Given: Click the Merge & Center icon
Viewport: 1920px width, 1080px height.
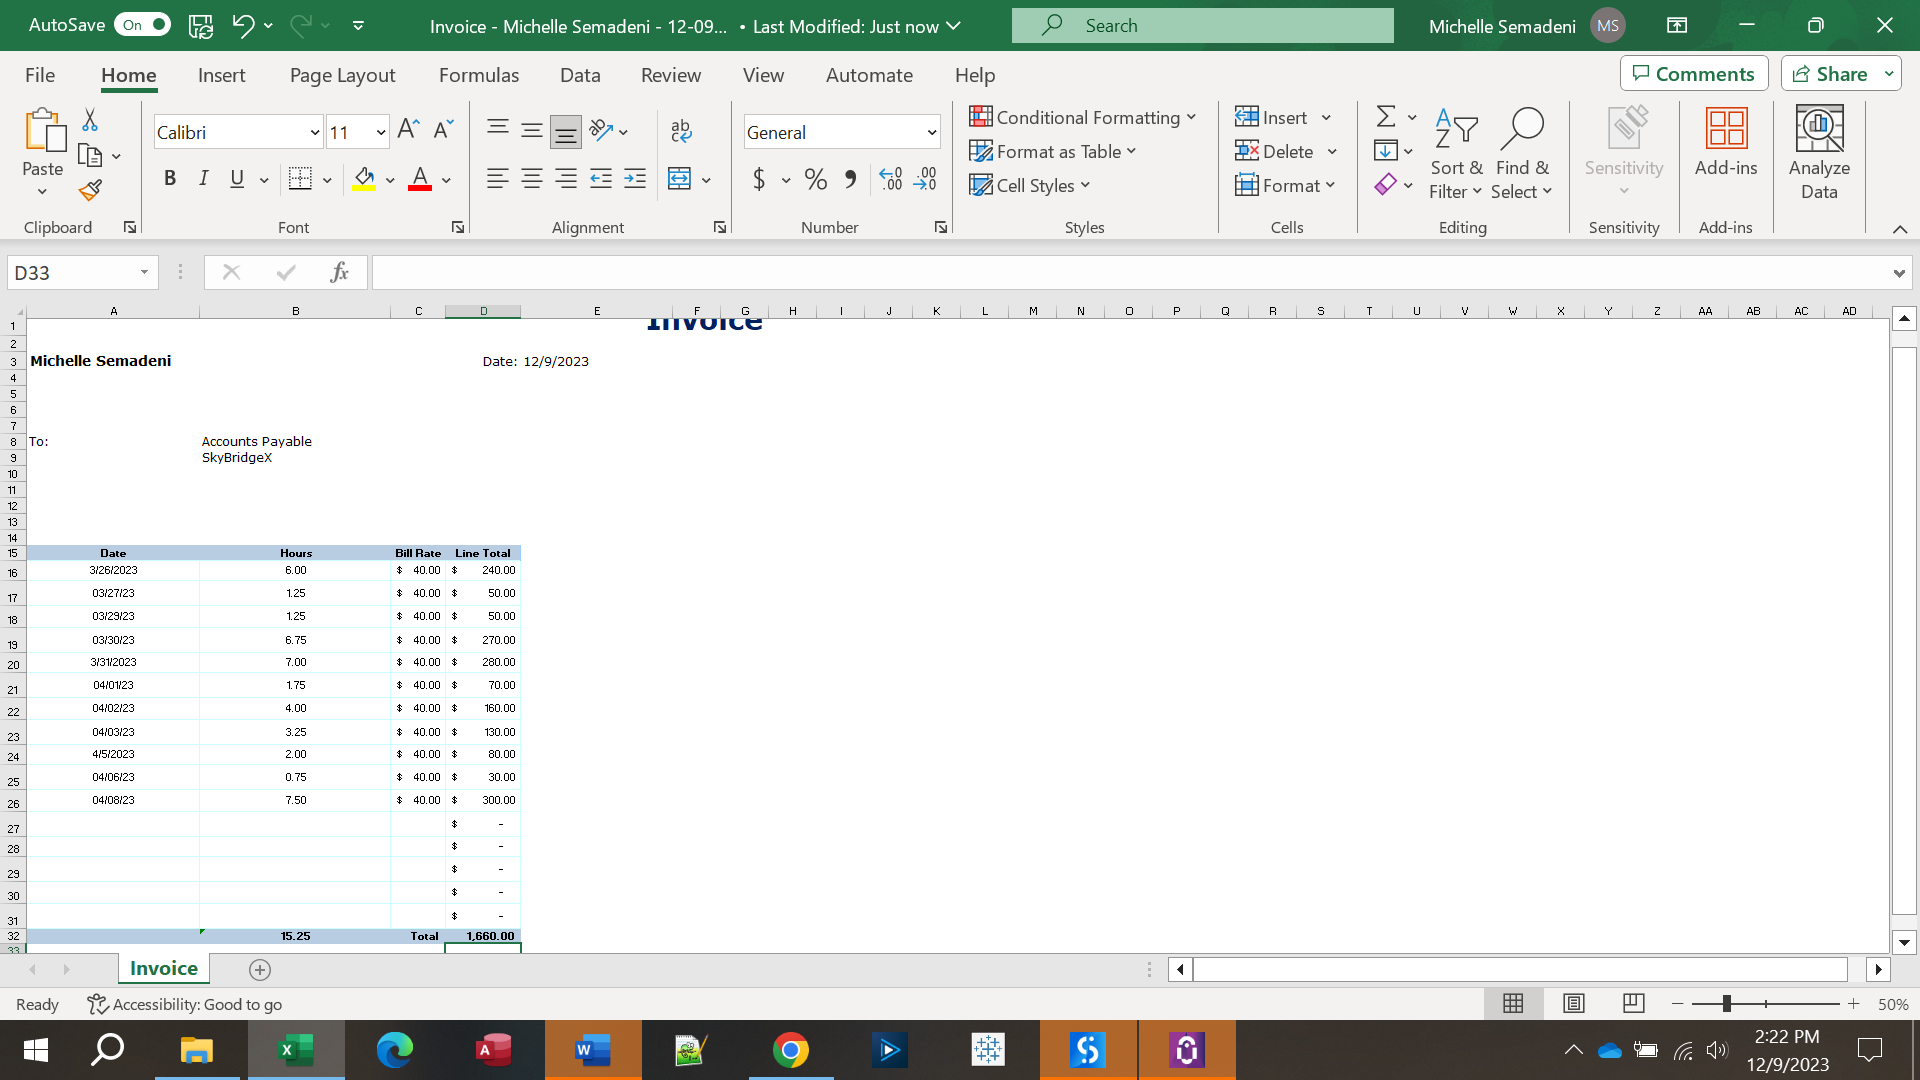Looking at the screenshot, I should tap(680, 179).
